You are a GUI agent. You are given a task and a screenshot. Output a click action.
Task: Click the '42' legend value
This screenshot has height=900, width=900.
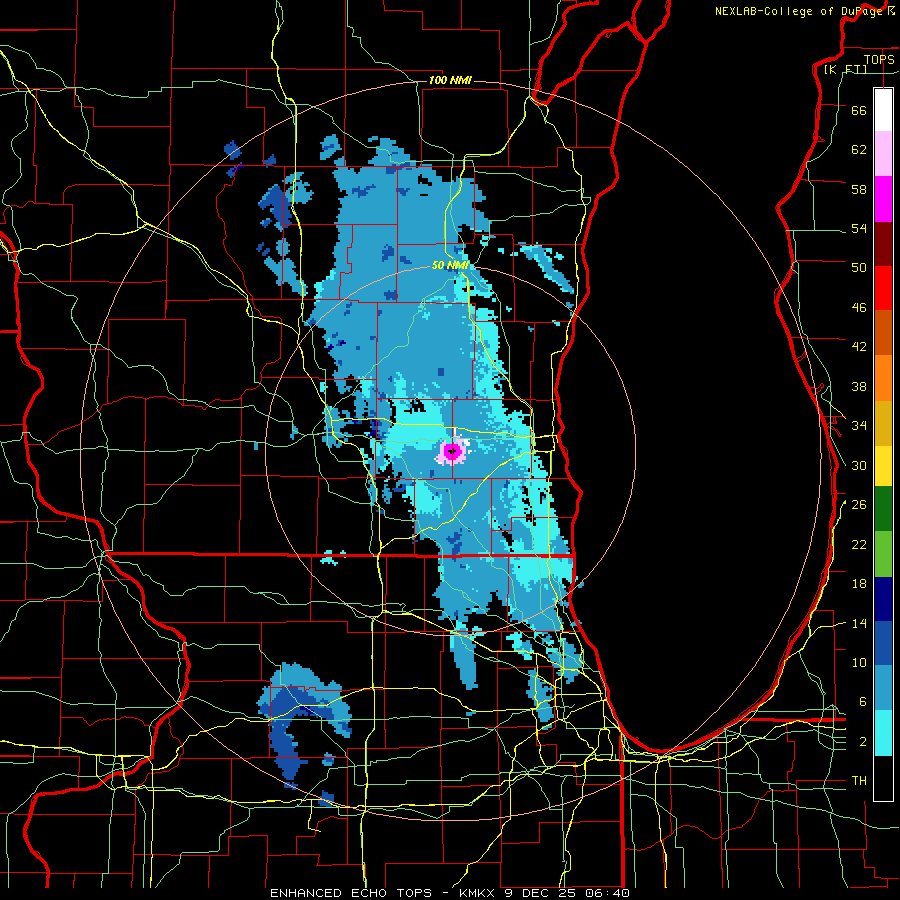coord(859,347)
